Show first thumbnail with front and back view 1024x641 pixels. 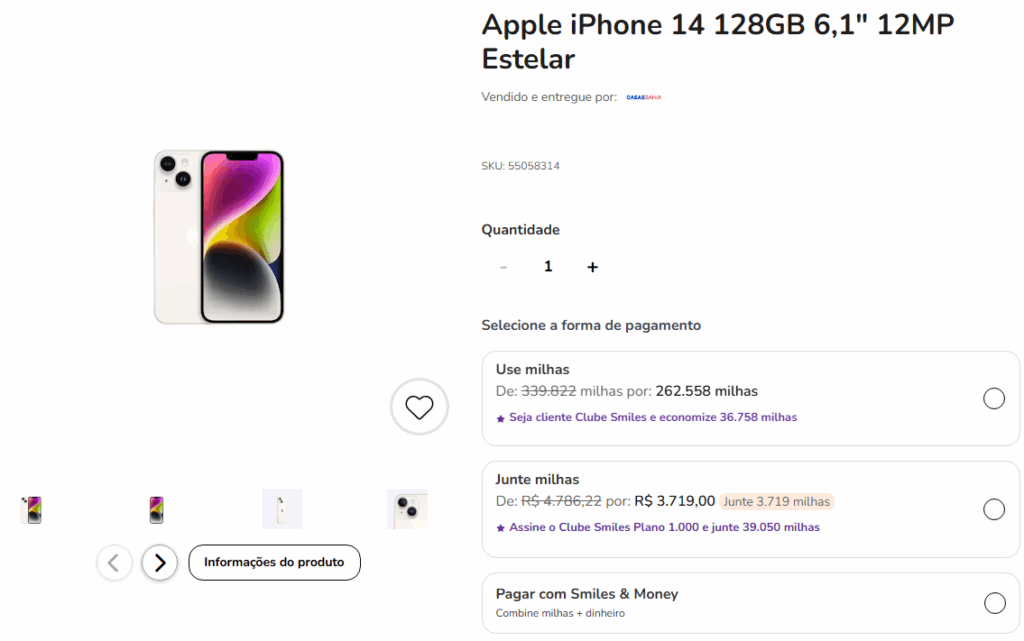pyautogui.click(x=31, y=510)
